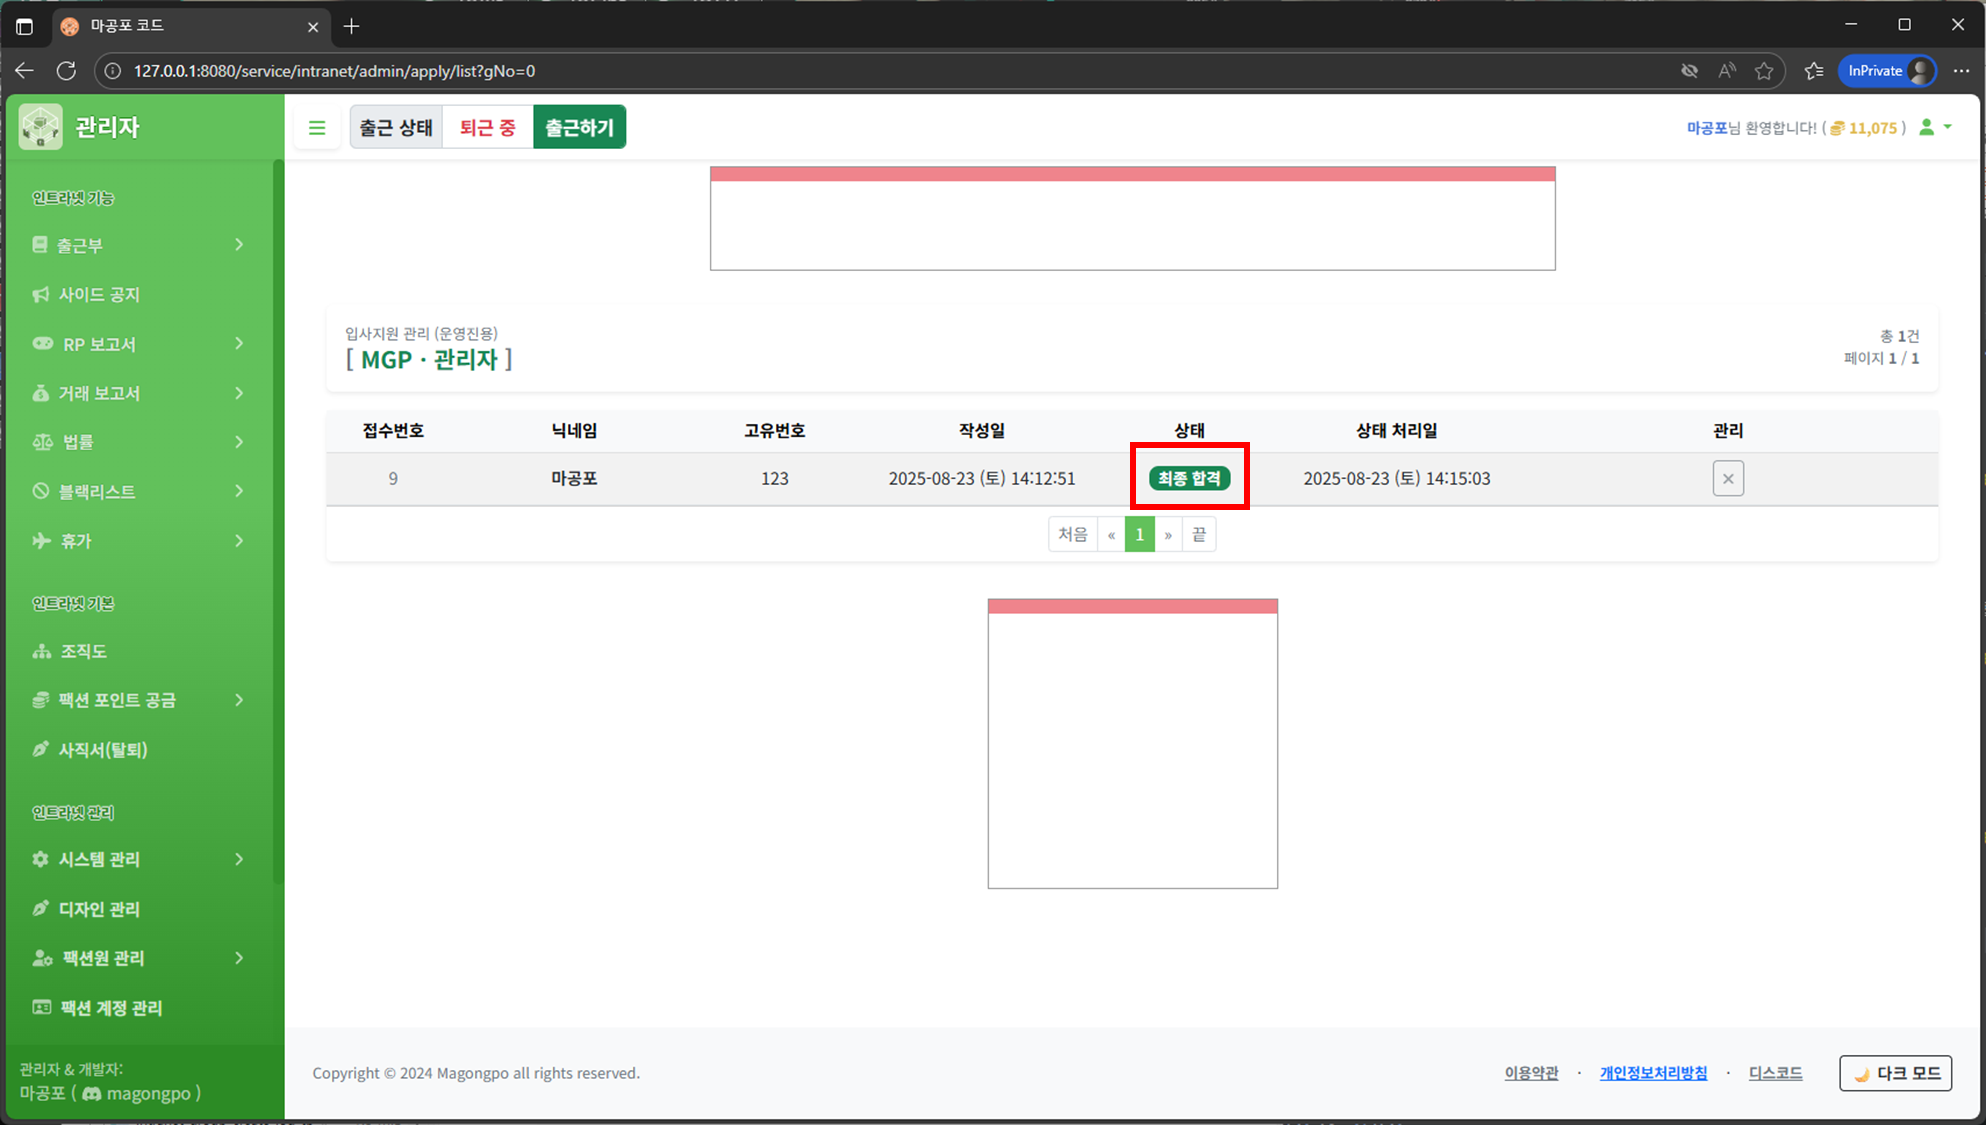This screenshot has height=1125, width=1986.
Task: Toggle 다크 모드 button
Action: [1895, 1073]
